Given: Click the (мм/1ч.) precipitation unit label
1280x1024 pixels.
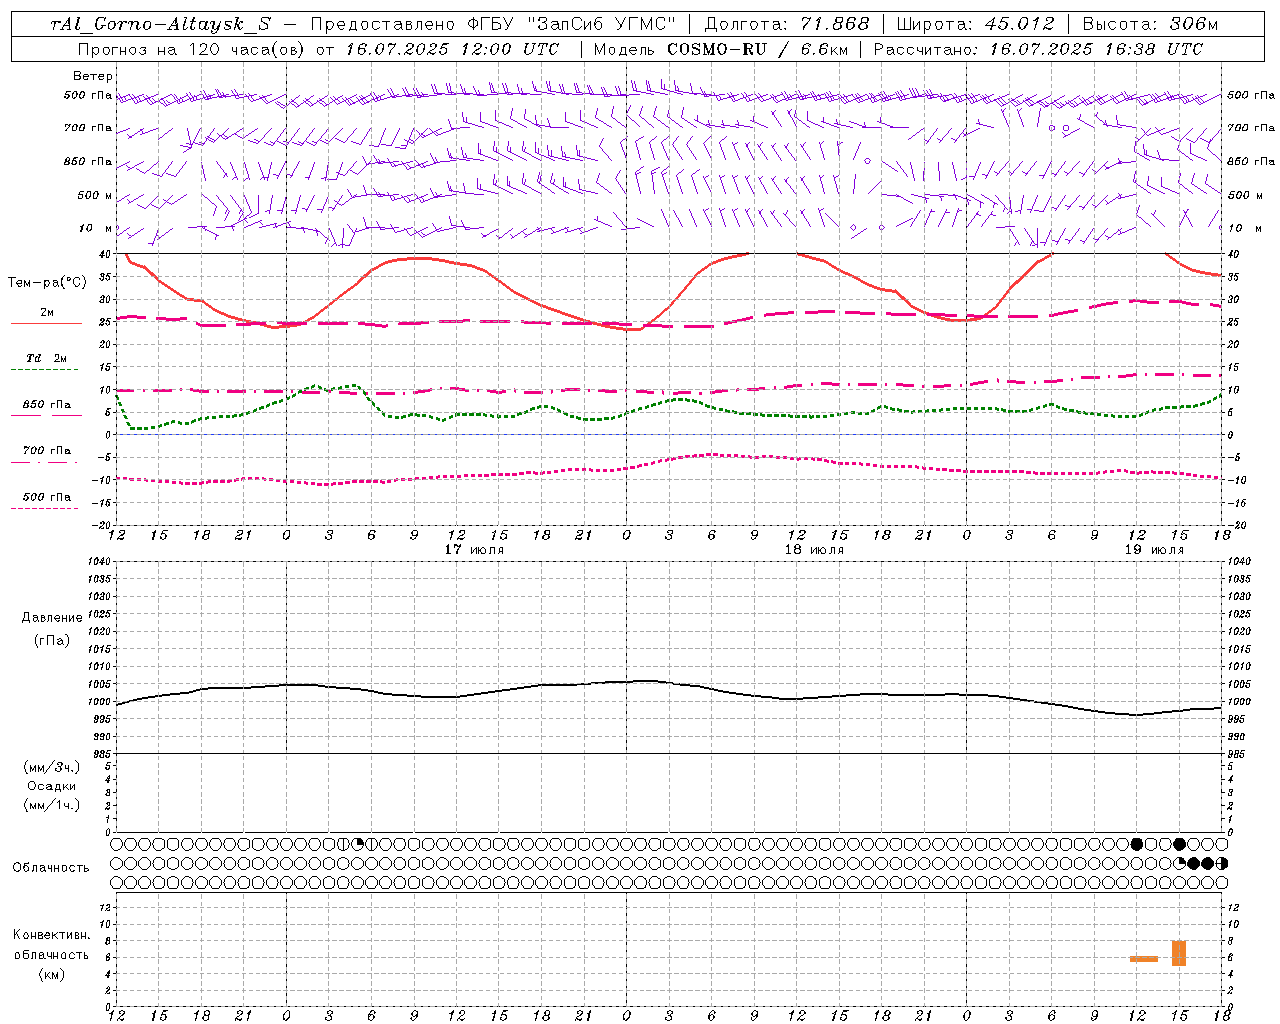Looking at the screenshot, I should click(x=51, y=805).
